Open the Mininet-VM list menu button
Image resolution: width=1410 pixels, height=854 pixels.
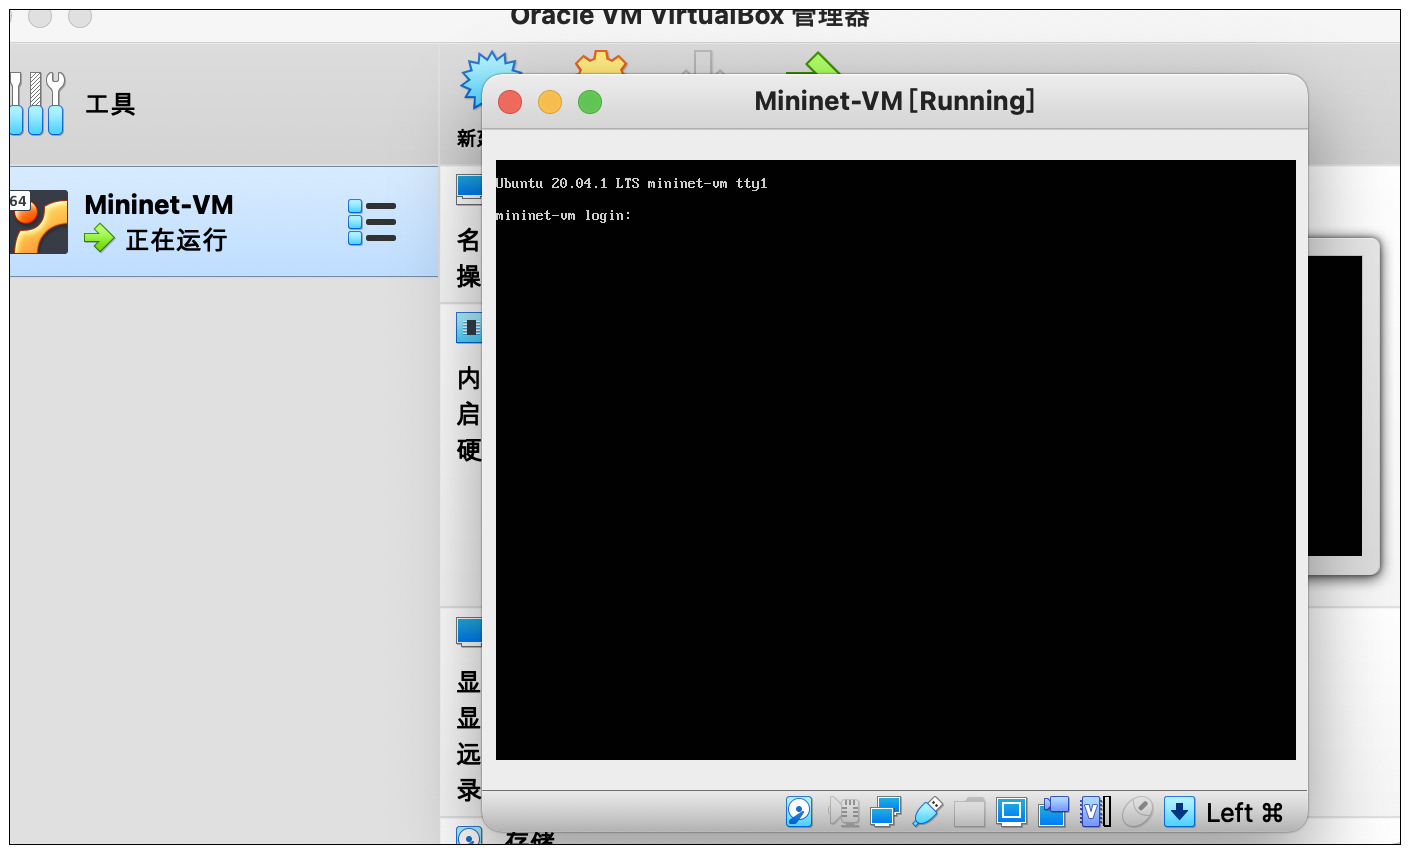372,222
